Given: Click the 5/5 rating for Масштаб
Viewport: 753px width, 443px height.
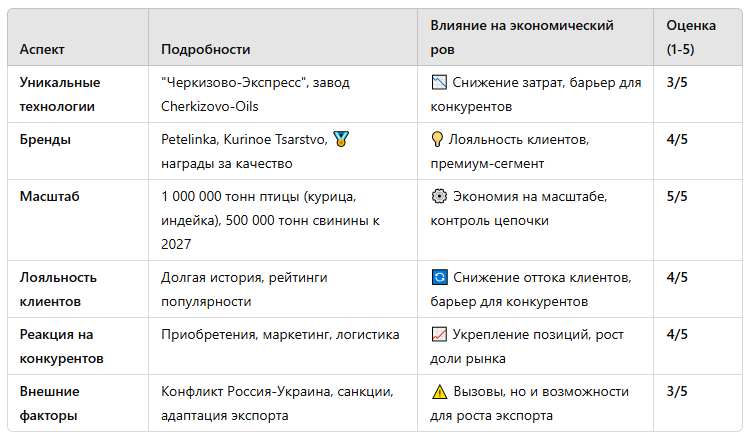Looking at the screenshot, I should pos(677,197).
